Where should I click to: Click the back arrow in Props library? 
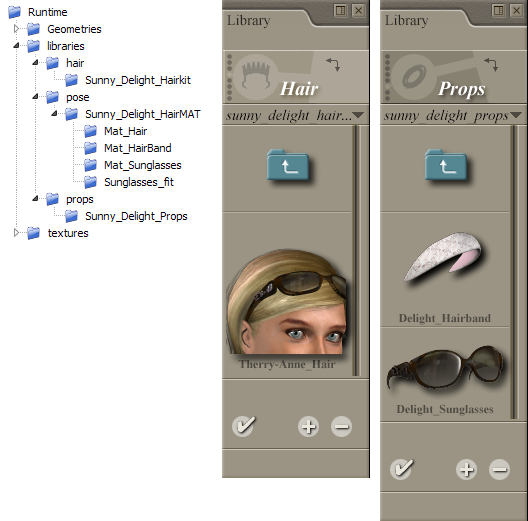point(491,64)
